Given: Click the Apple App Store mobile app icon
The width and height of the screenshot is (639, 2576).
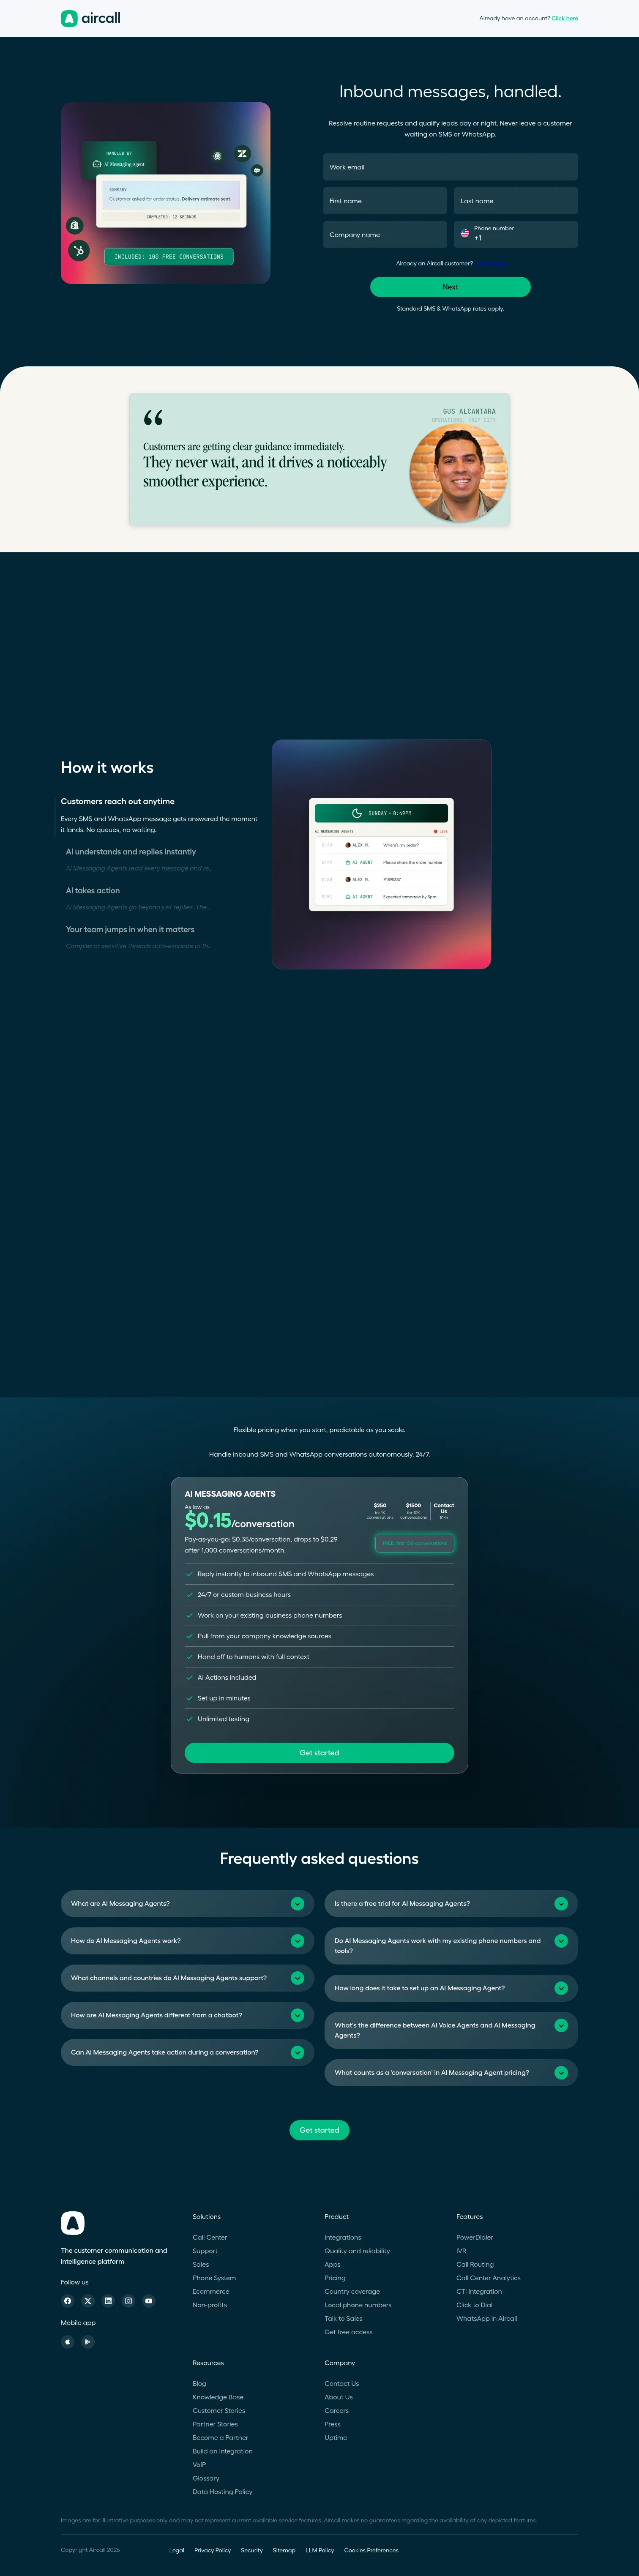Looking at the screenshot, I should 68,2341.
